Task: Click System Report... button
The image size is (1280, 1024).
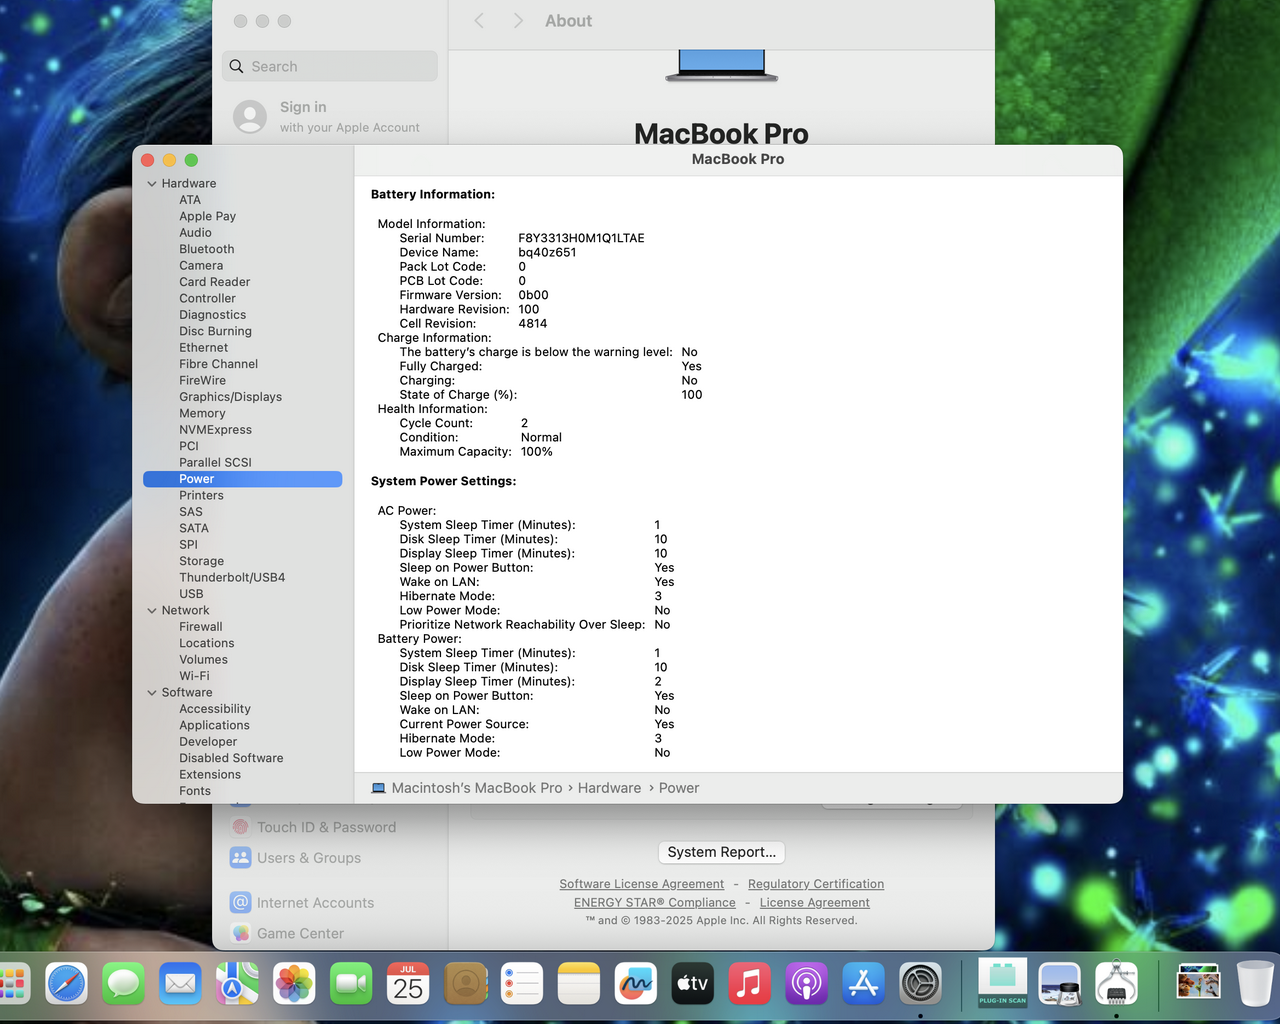Action: click(722, 852)
